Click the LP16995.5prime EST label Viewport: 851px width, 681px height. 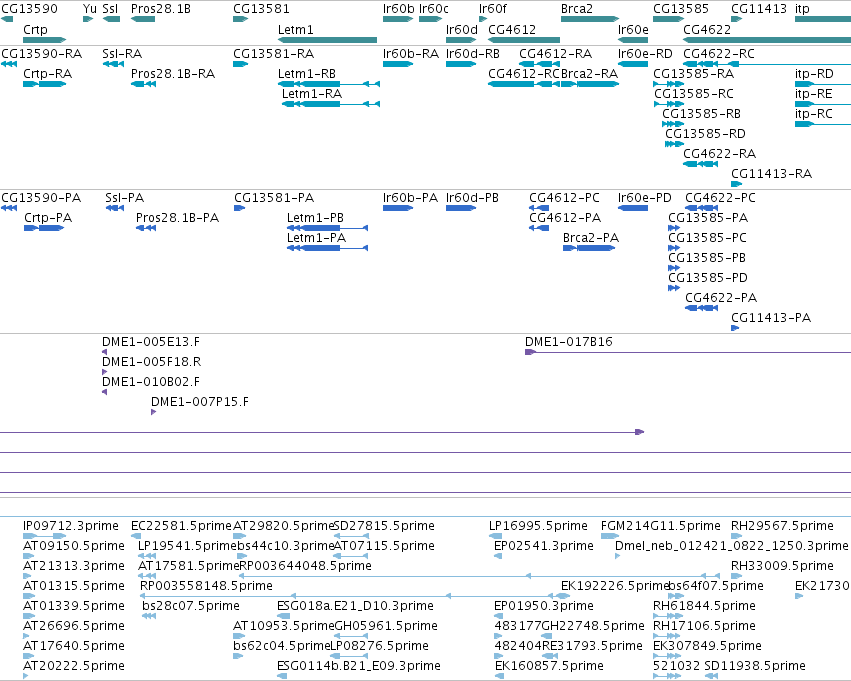538,526
